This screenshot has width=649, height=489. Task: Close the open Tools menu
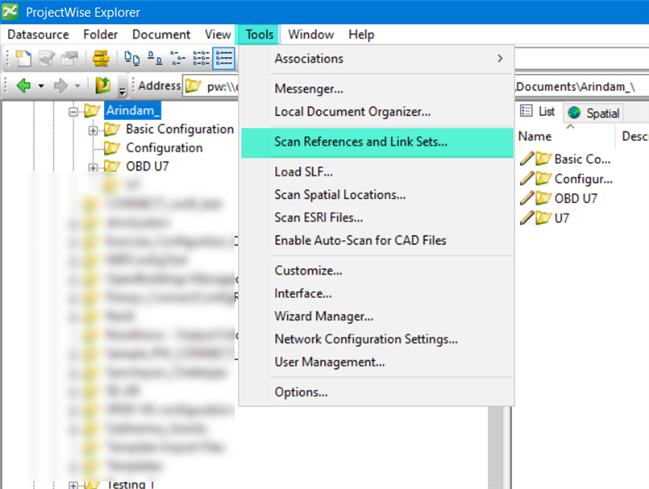pyautogui.click(x=259, y=34)
